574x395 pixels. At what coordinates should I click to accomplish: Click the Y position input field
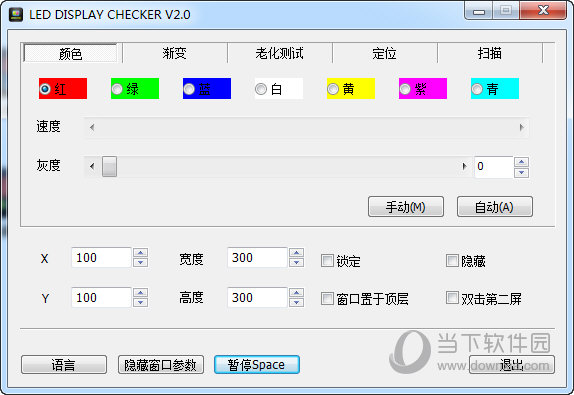(101, 297)
